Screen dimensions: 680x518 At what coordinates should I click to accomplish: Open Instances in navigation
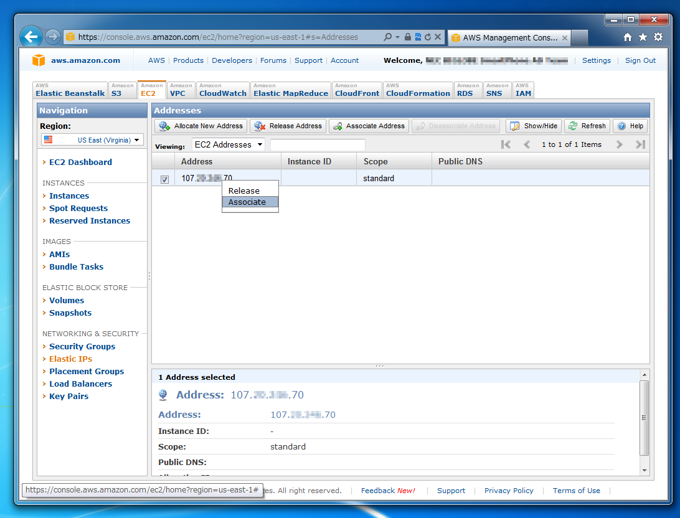point(69,196)
